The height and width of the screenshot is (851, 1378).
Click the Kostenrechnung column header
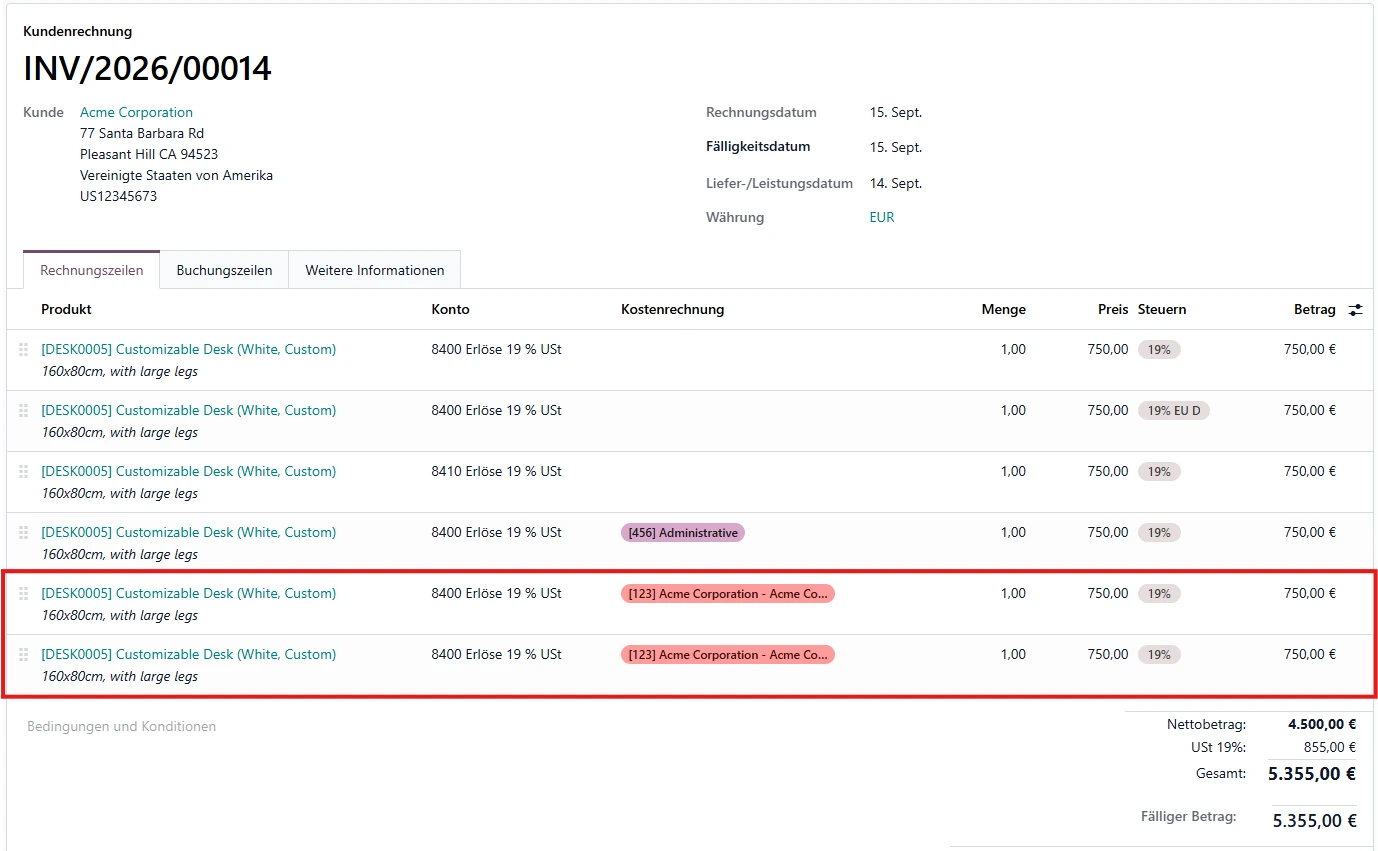[x=672, y=309]
